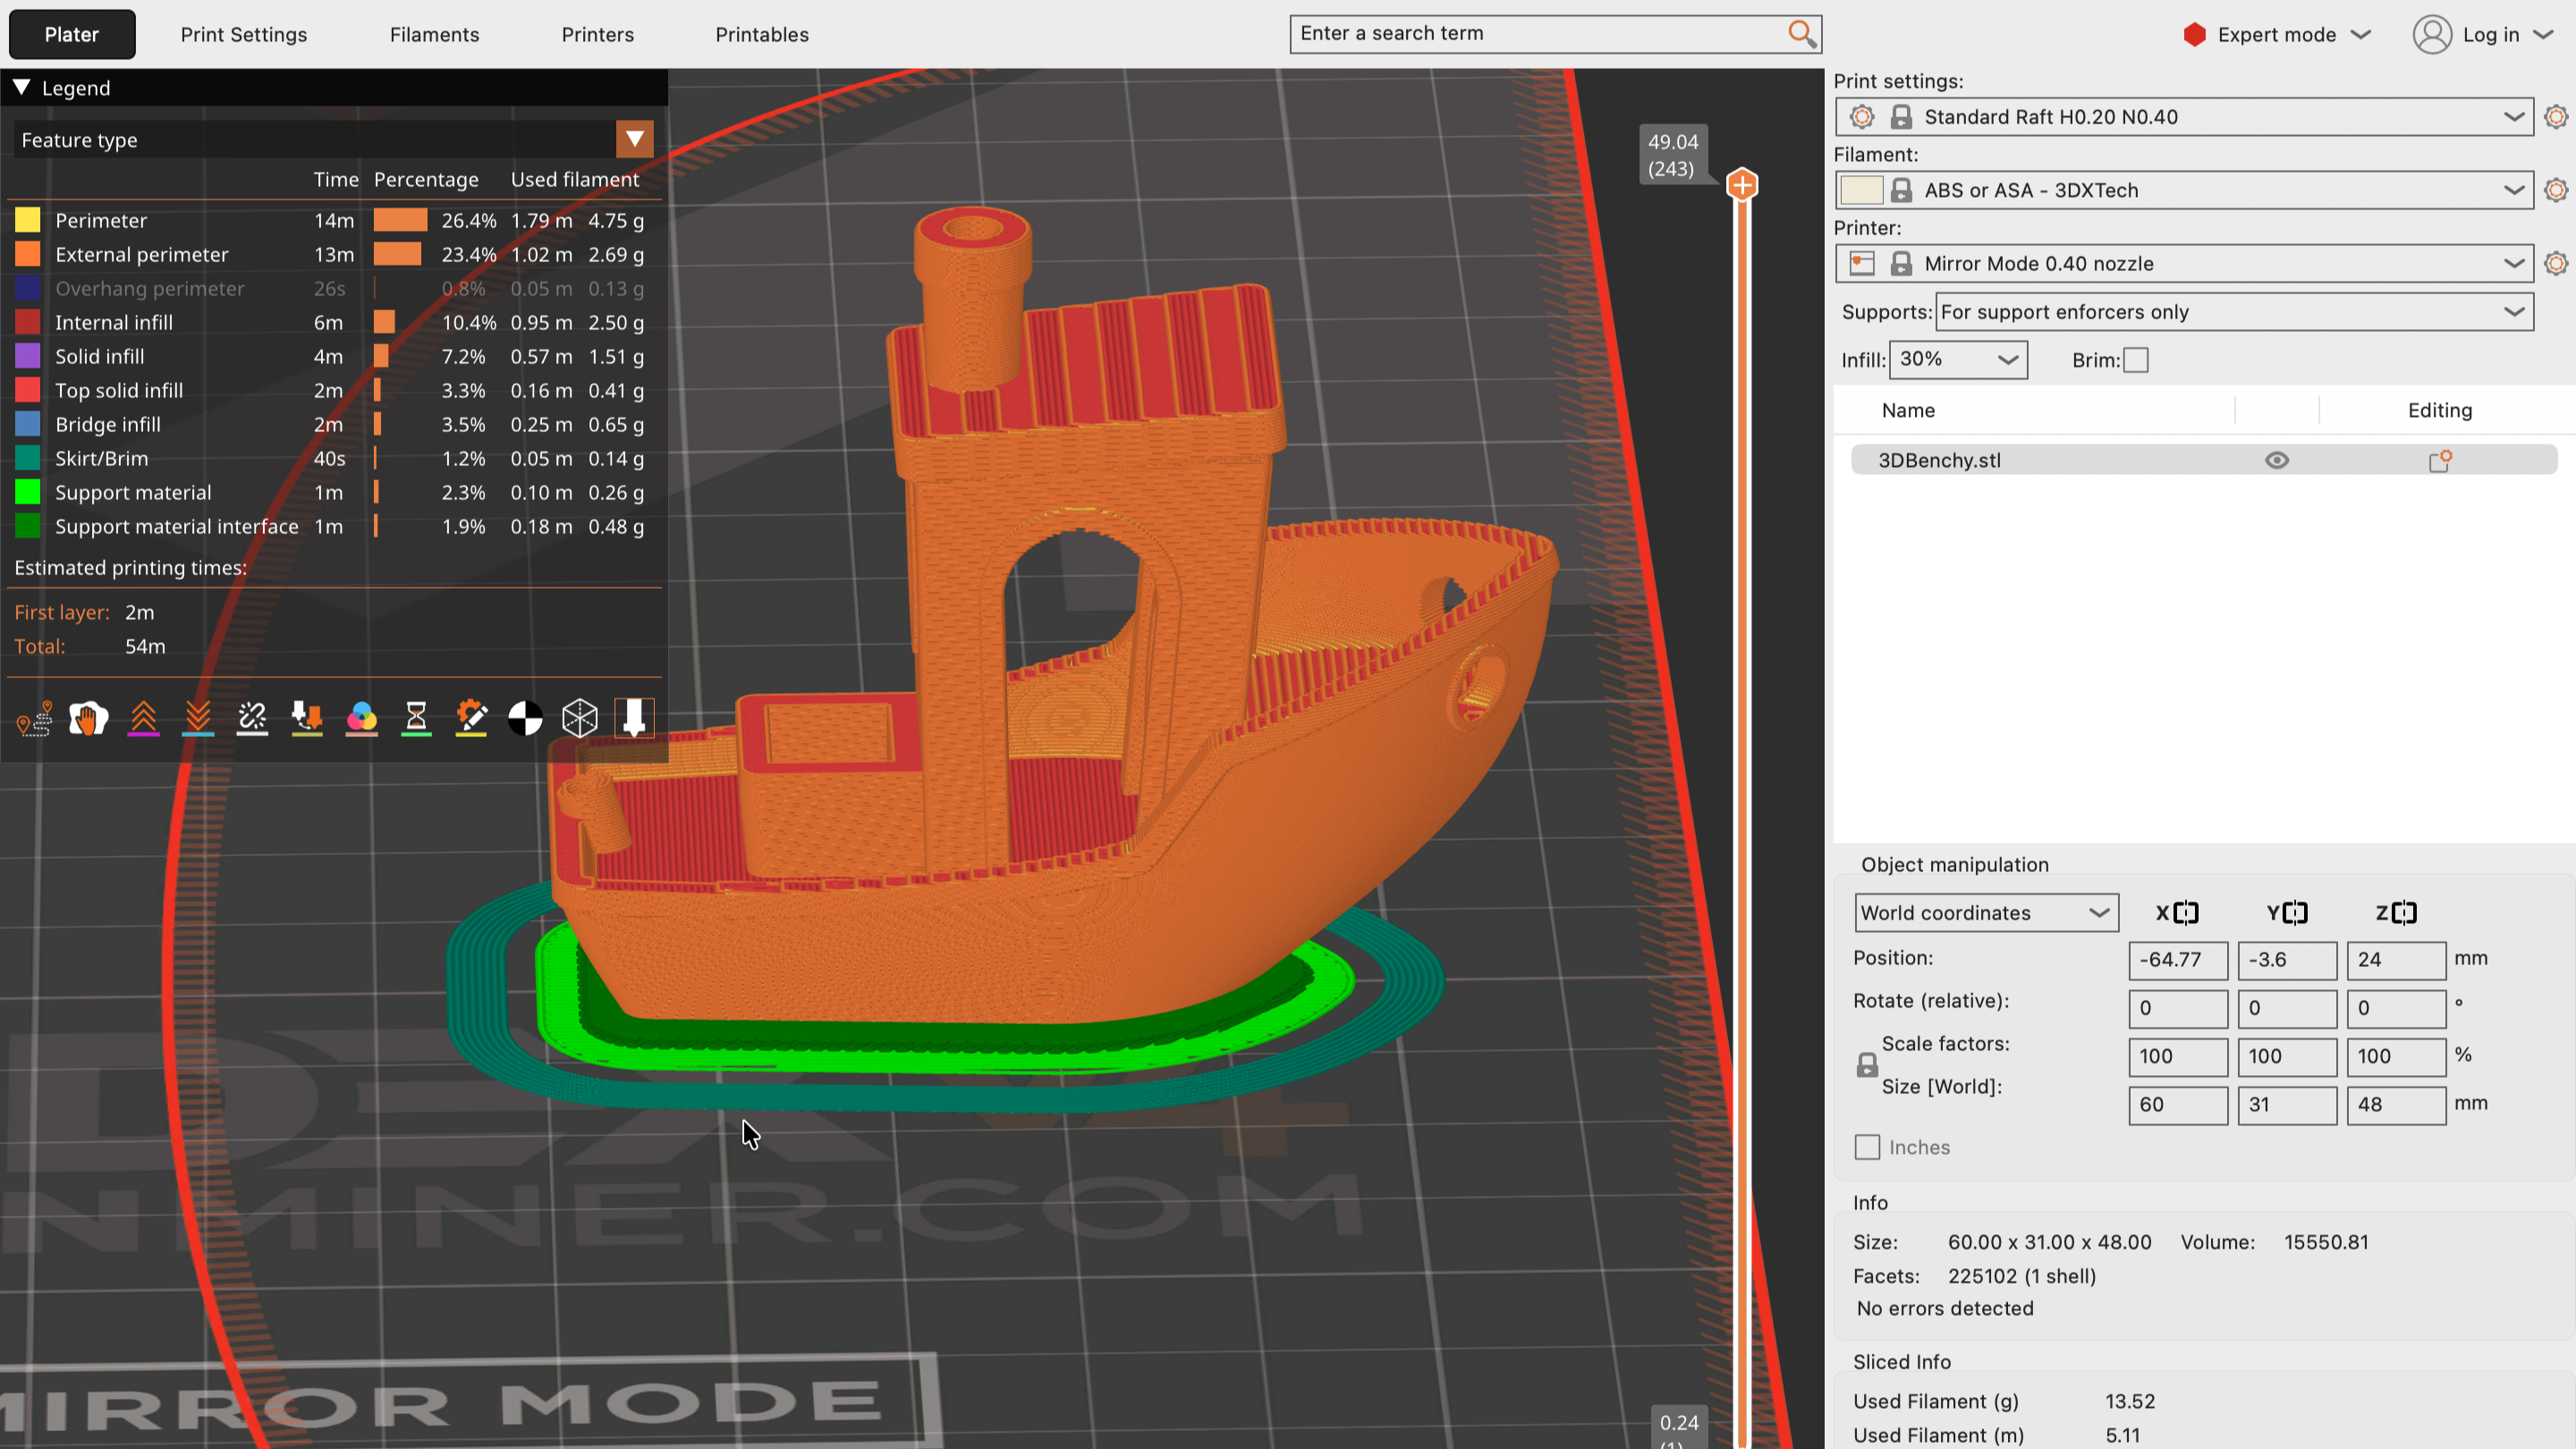Viewport: 2576px width, 1449px height.
Task: Toggle visibility eye for 3DBenchy.stl
Action: coord(2277,461)
